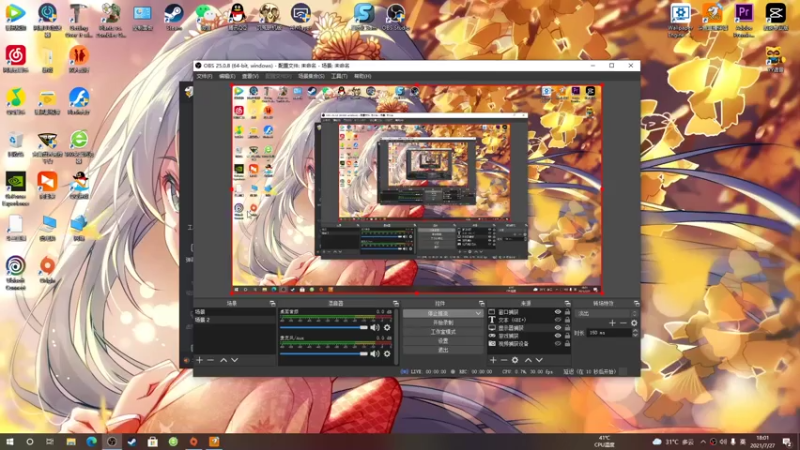
Task: Show hidden system tray icons chevron
Action: (703, 442)
